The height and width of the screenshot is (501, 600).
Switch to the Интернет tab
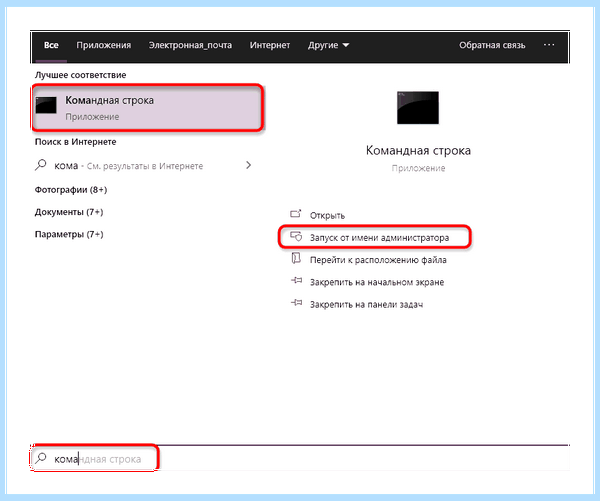tap(270, 45)
